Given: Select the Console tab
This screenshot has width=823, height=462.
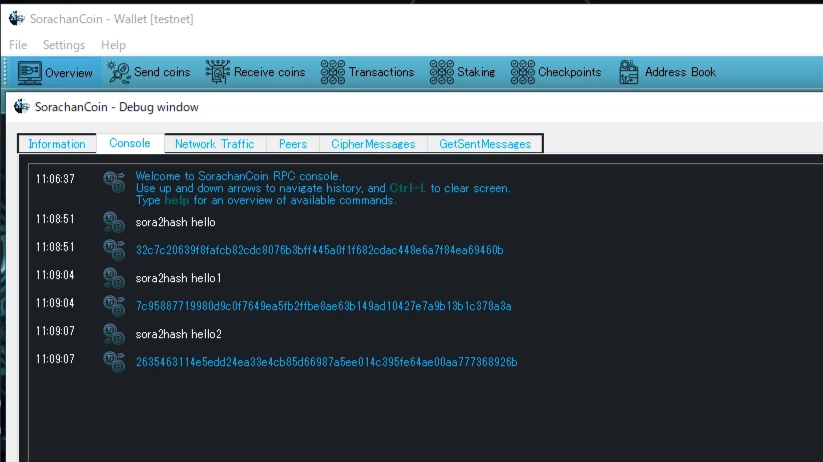Looking at the screenshot, I should click(x=130, y=143).
